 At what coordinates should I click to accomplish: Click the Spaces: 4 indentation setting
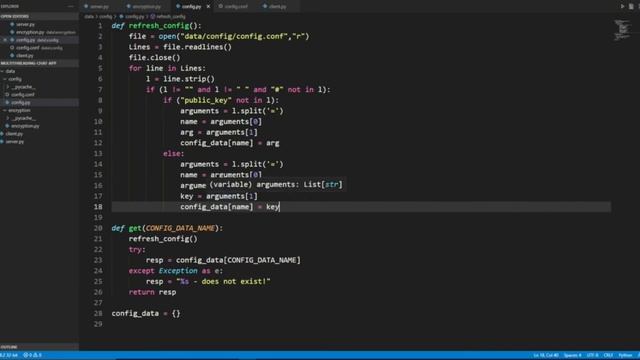click(x=572, y=356)
